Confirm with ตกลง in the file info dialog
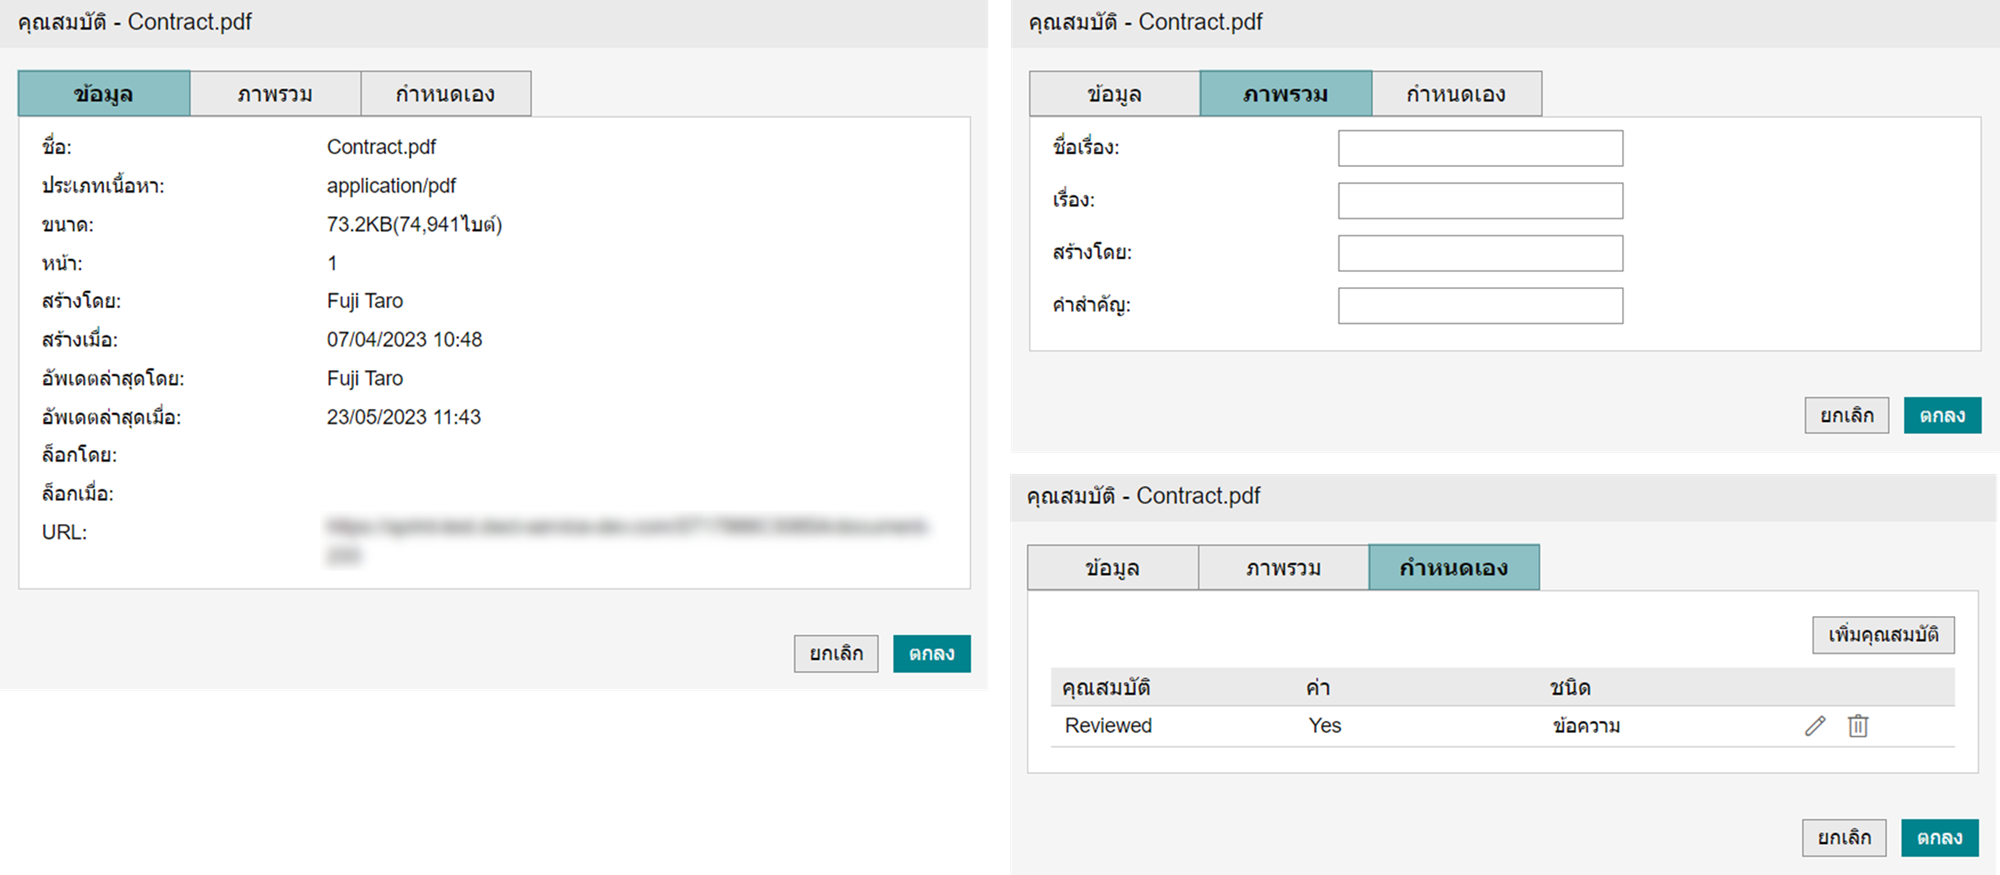This screenshot has width=2000, height=875. pyautogui.click(x=931, y=654)
